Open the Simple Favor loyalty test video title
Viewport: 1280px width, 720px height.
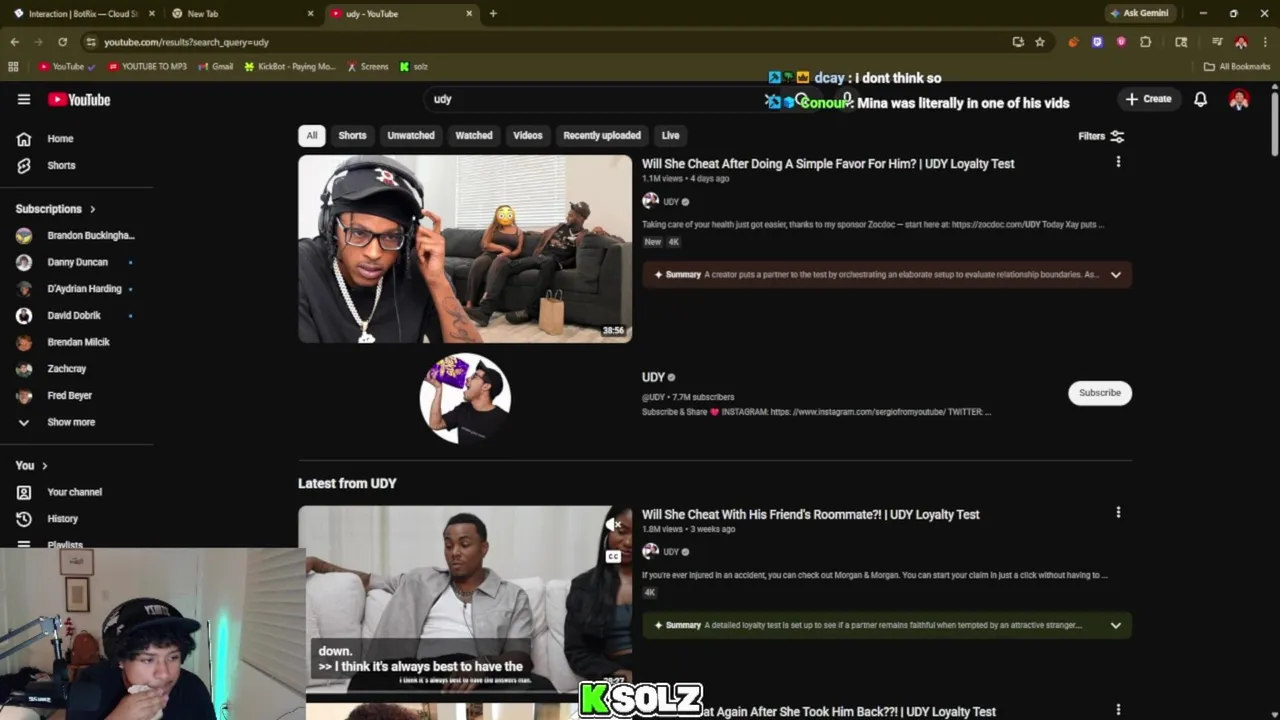828,164
